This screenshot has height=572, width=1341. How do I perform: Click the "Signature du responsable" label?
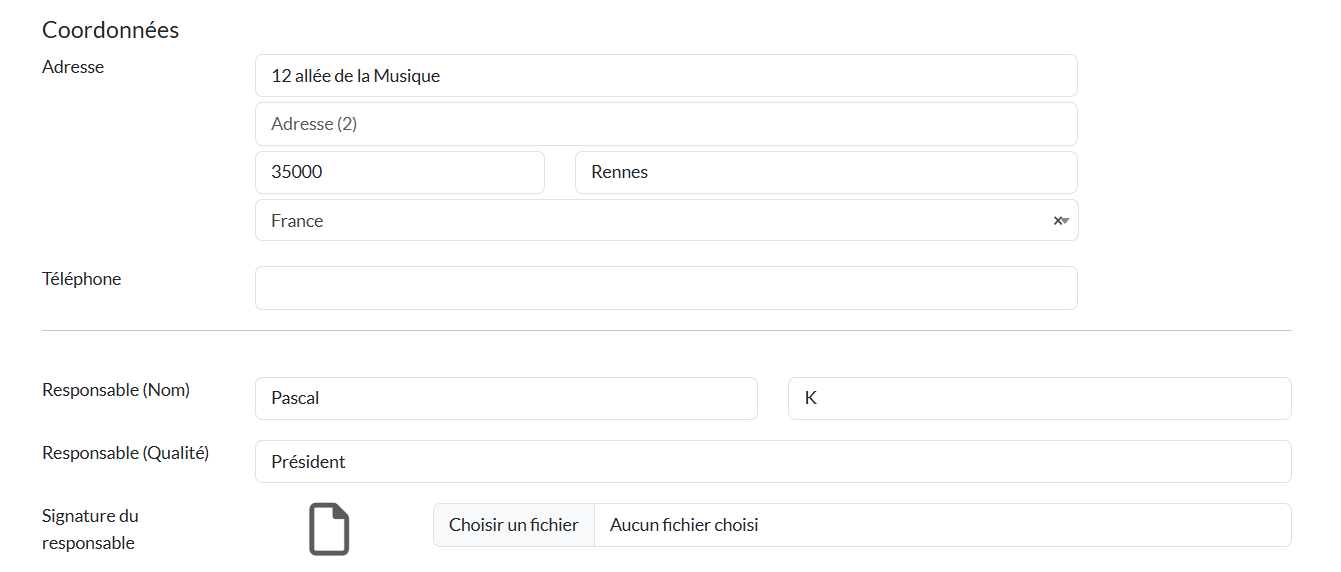point(90,529)
